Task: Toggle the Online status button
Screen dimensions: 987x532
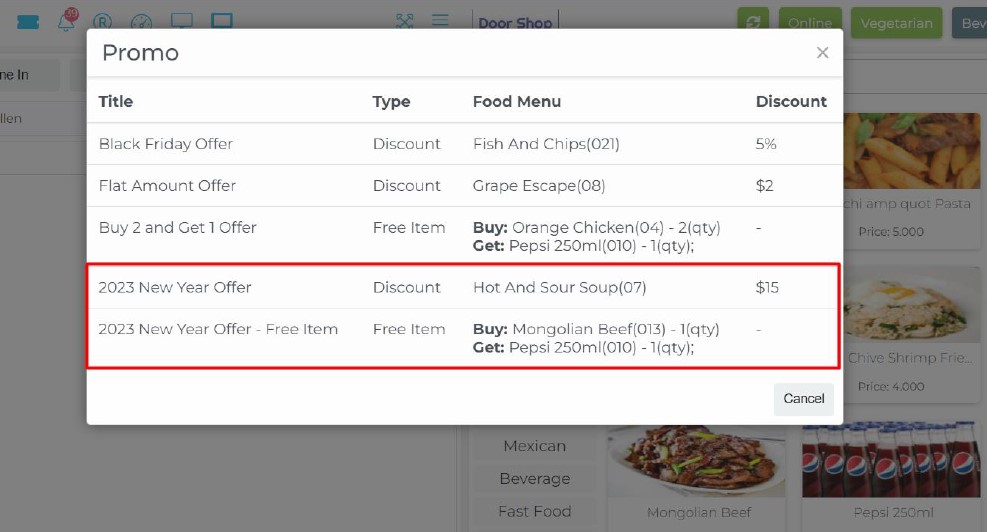Action: pyautogui.click(x=809, y=23)
